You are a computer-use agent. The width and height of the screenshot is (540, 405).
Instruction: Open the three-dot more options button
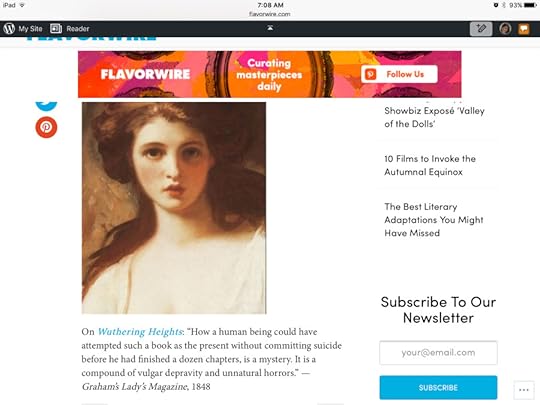point(523,390)
